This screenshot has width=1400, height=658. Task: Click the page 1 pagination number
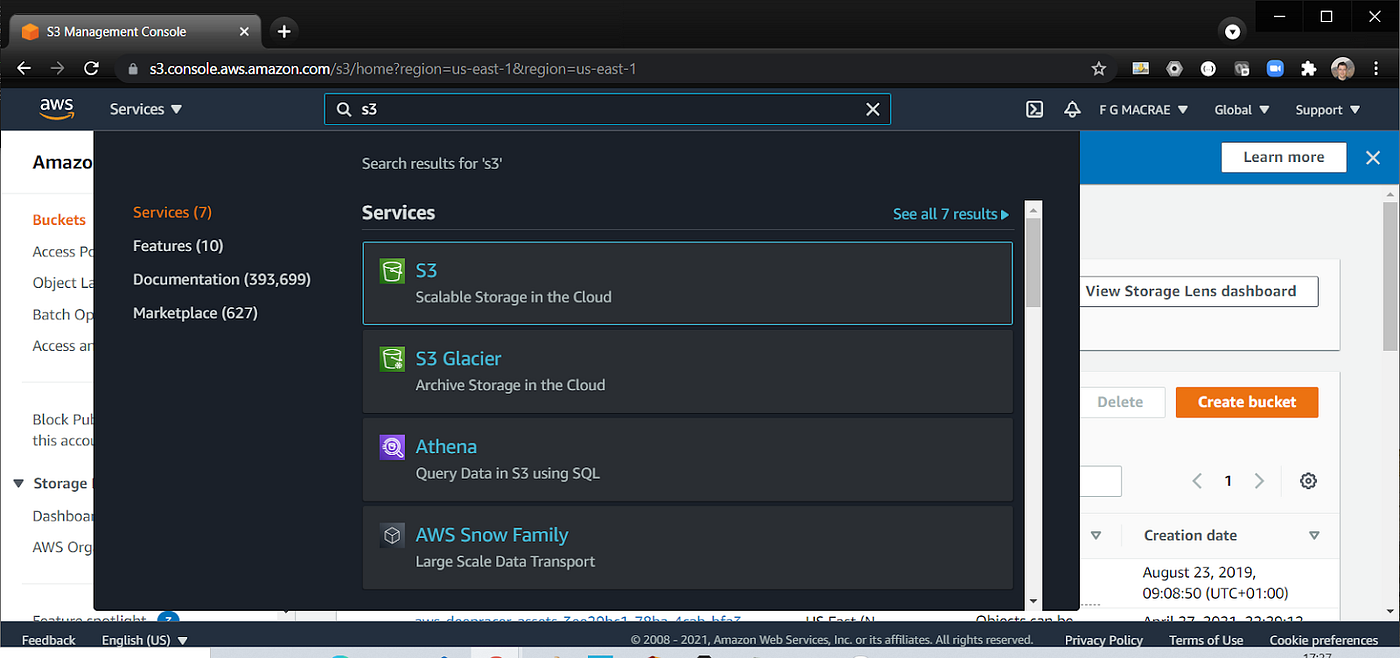click(1228, 481)
